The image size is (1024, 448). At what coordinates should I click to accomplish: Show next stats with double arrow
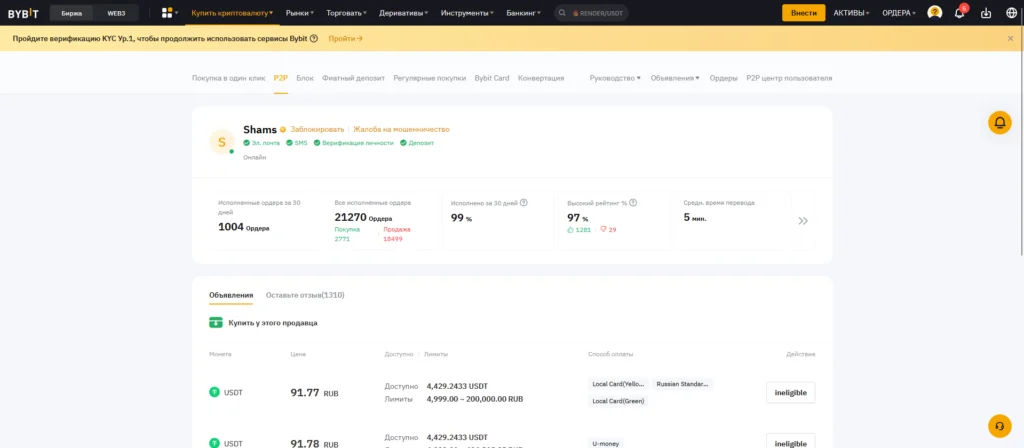(803, 221)
